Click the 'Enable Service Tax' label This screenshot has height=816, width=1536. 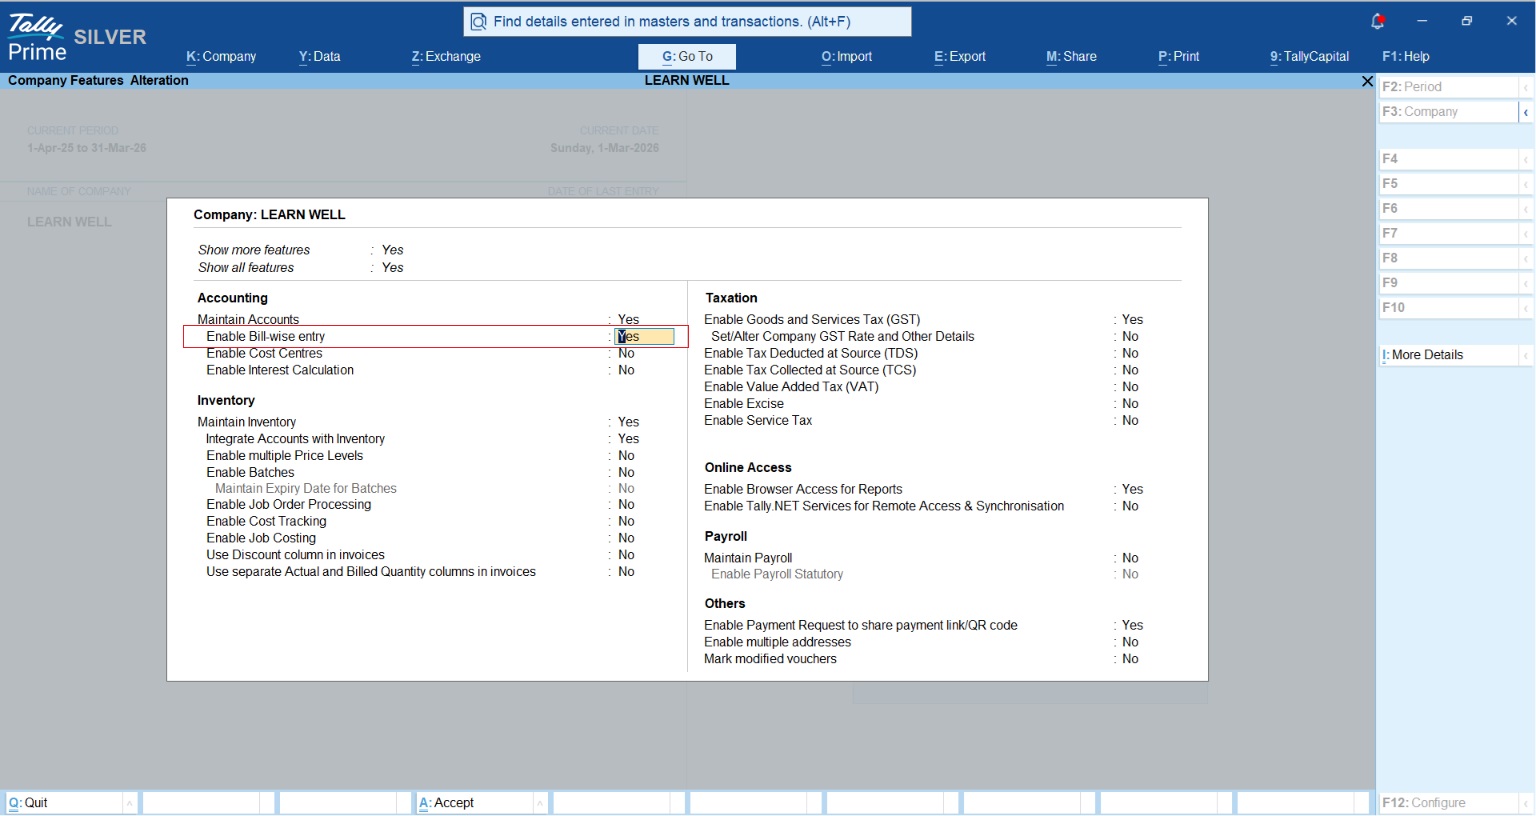coord(758,421)
